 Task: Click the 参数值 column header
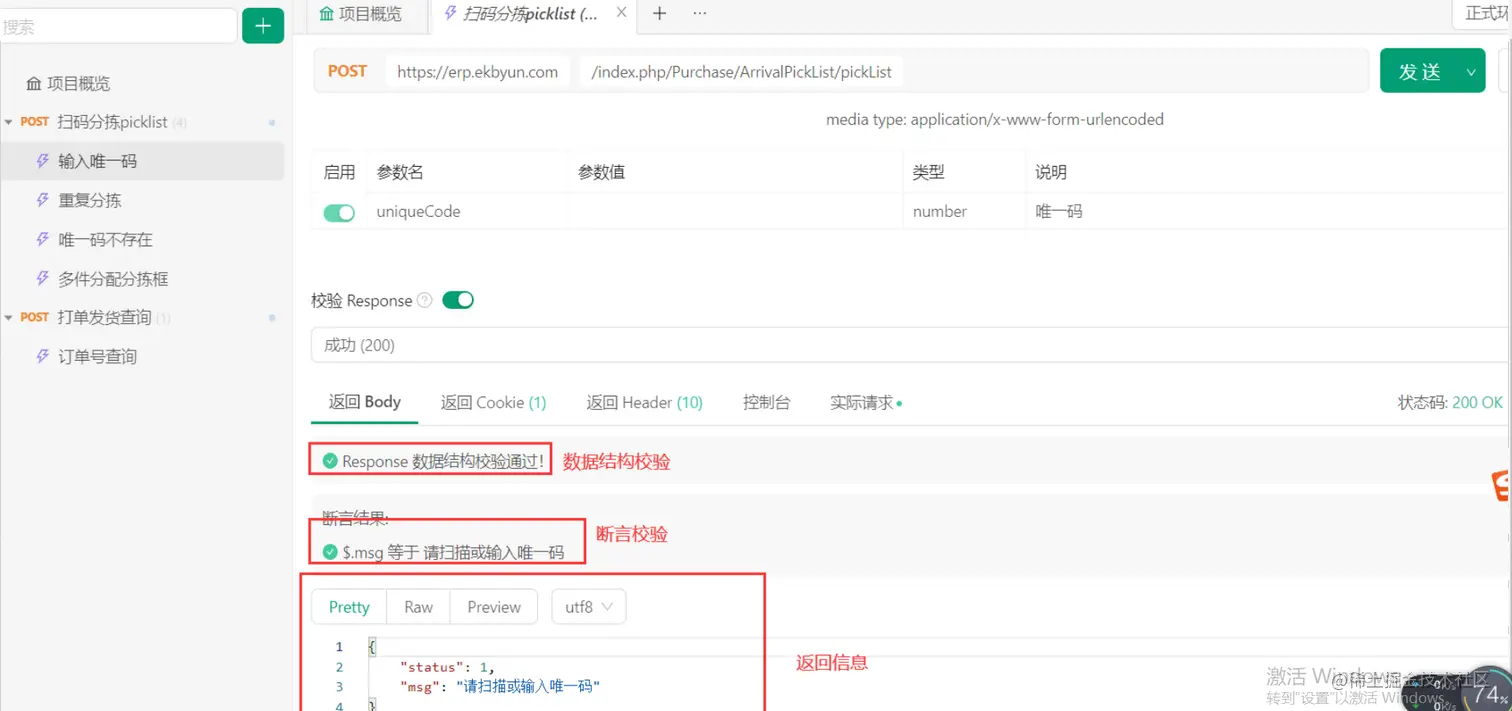(601, 172)
